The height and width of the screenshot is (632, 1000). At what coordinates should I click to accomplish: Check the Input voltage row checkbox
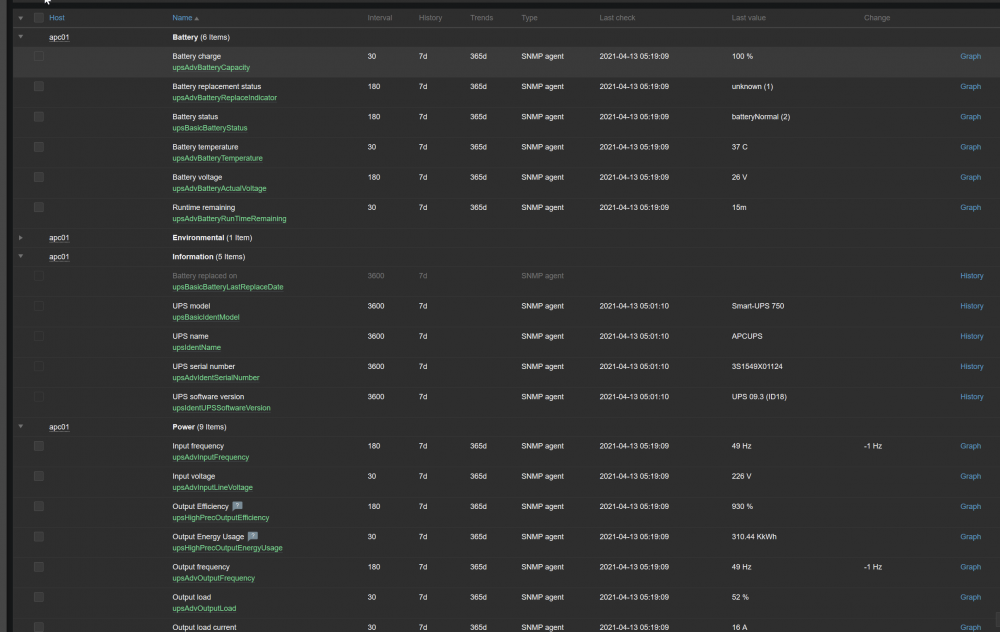pyautogui.click(x=39, y=476)
